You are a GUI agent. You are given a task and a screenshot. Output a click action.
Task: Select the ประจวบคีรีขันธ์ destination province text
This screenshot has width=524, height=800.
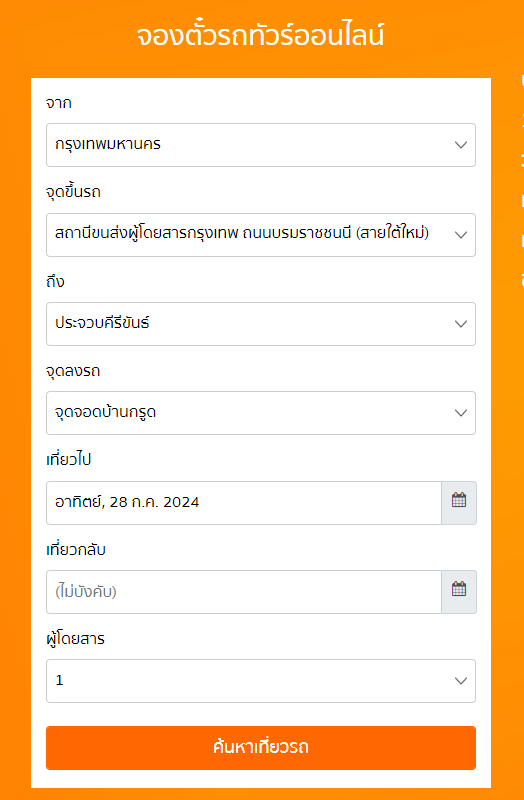[102, 323]
